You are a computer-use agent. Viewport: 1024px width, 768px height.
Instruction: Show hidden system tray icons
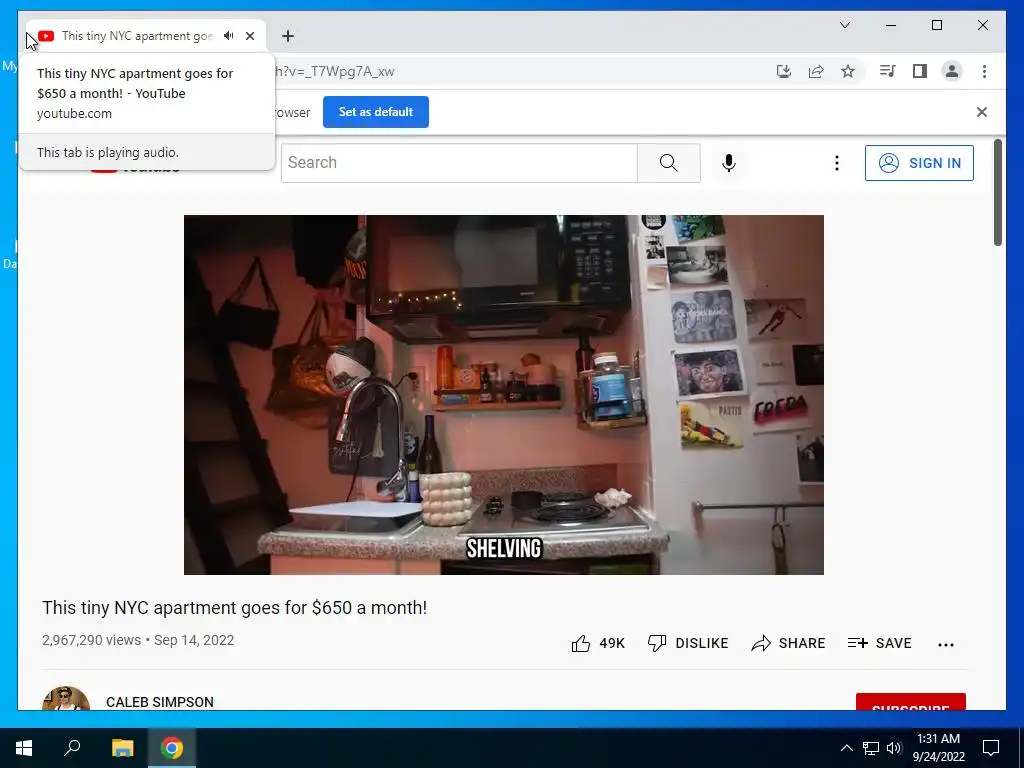[846, 748]
